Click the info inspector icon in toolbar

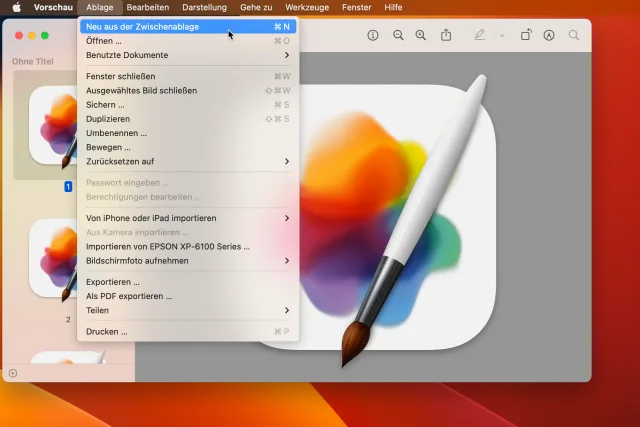373,35
